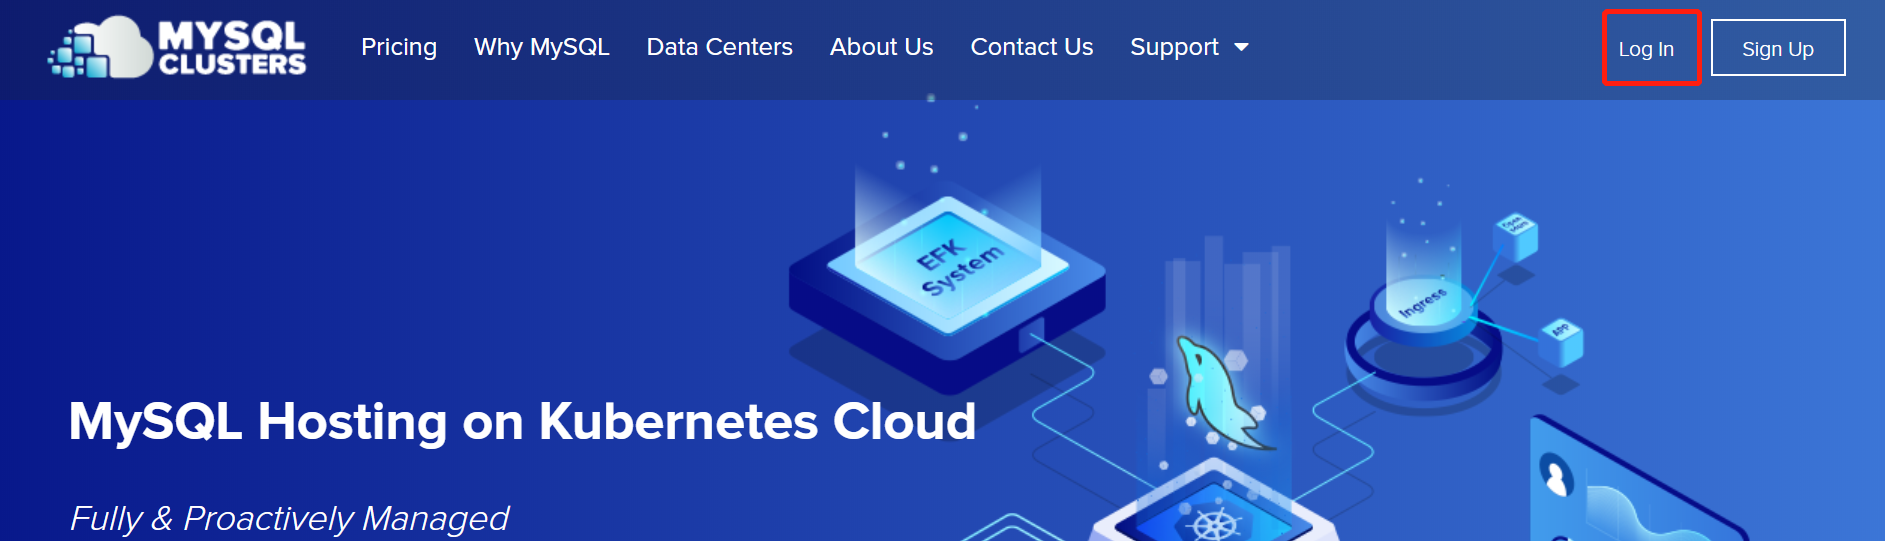This screenshot has height=541, width=1885.
Task: Click the user avatar panel graphic
Action: (x=1556, y=477)
